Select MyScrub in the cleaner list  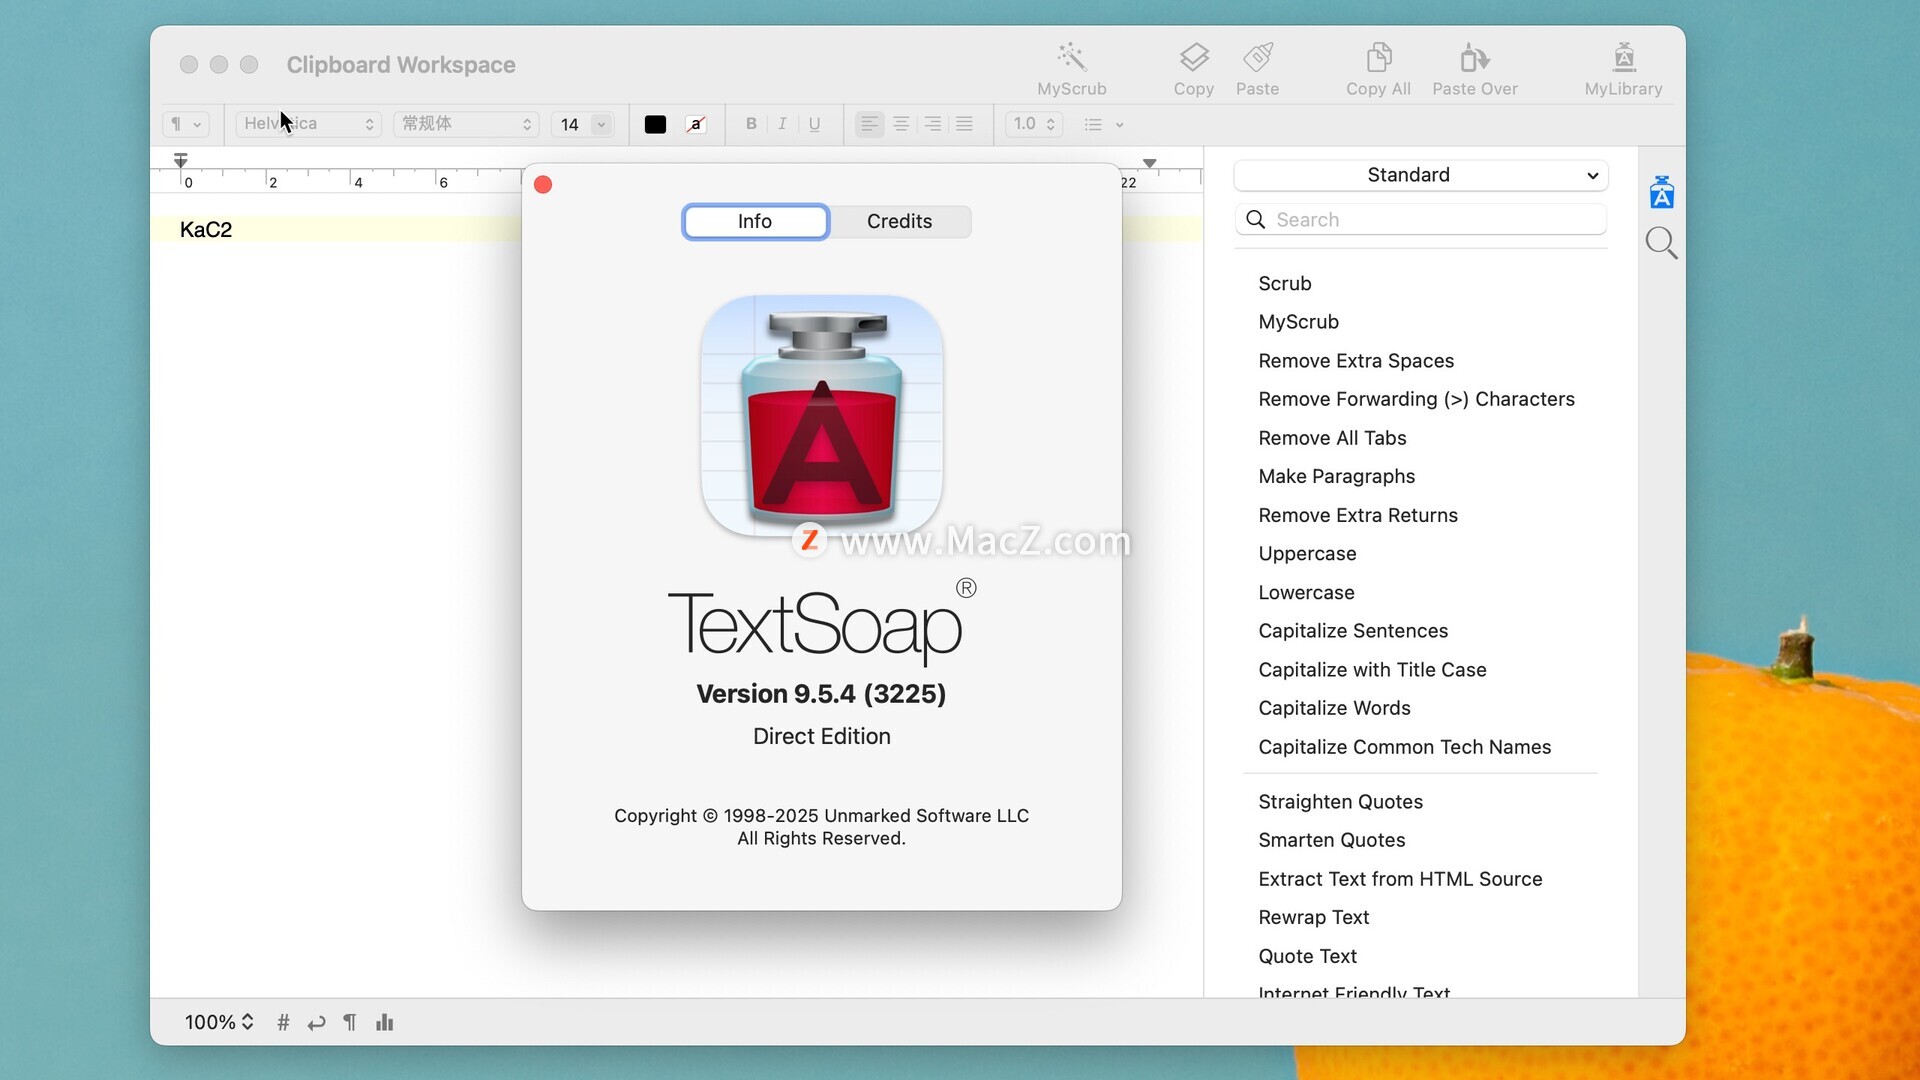1298,321
